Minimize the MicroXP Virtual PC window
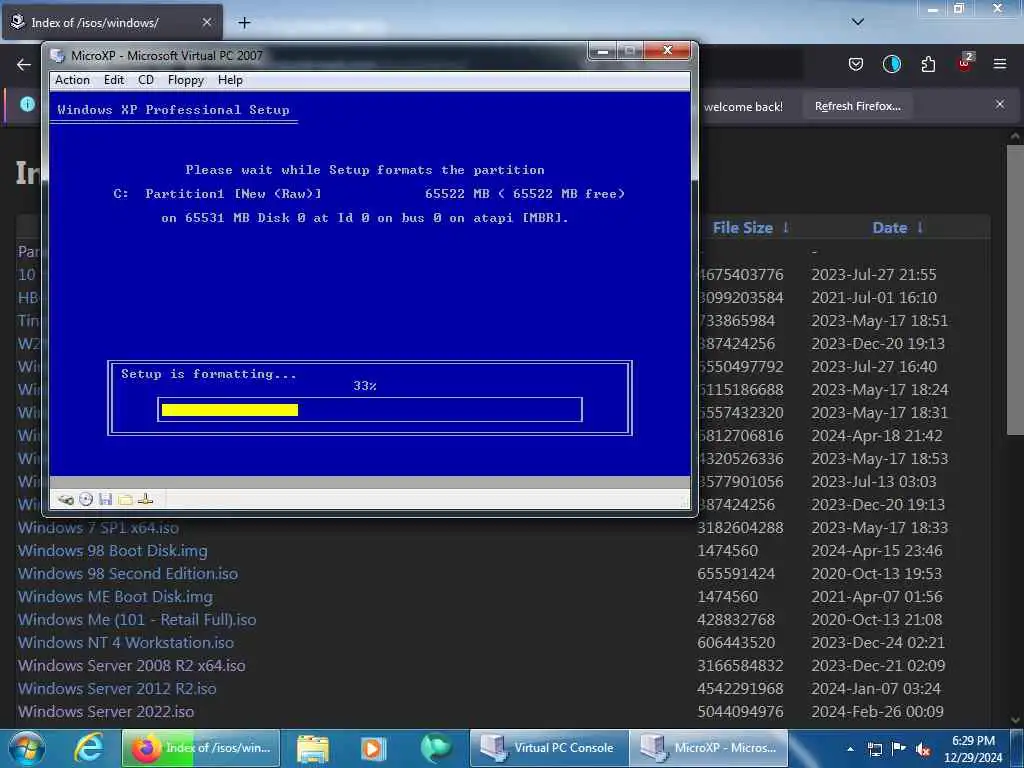 tap(602, 51)
